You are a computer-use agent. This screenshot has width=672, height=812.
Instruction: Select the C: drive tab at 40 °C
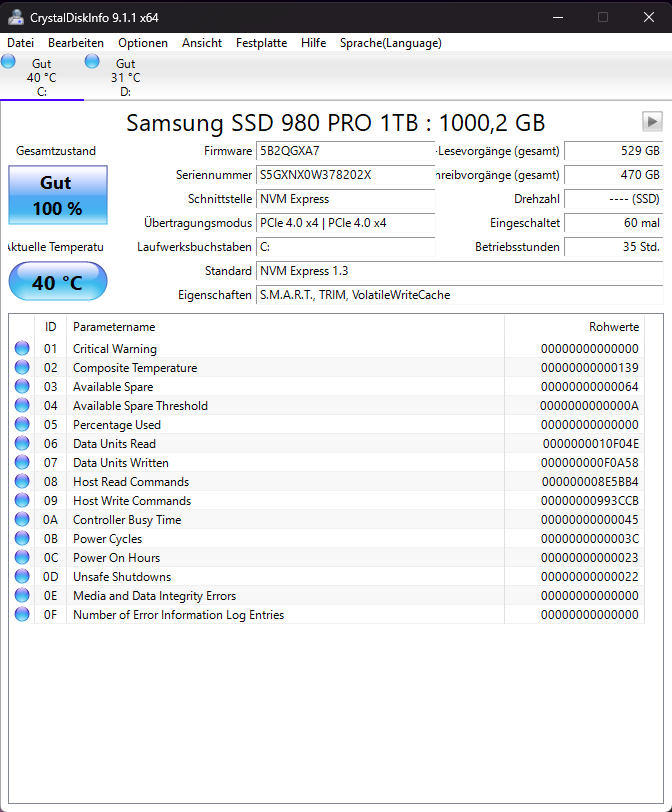(42, 77)
